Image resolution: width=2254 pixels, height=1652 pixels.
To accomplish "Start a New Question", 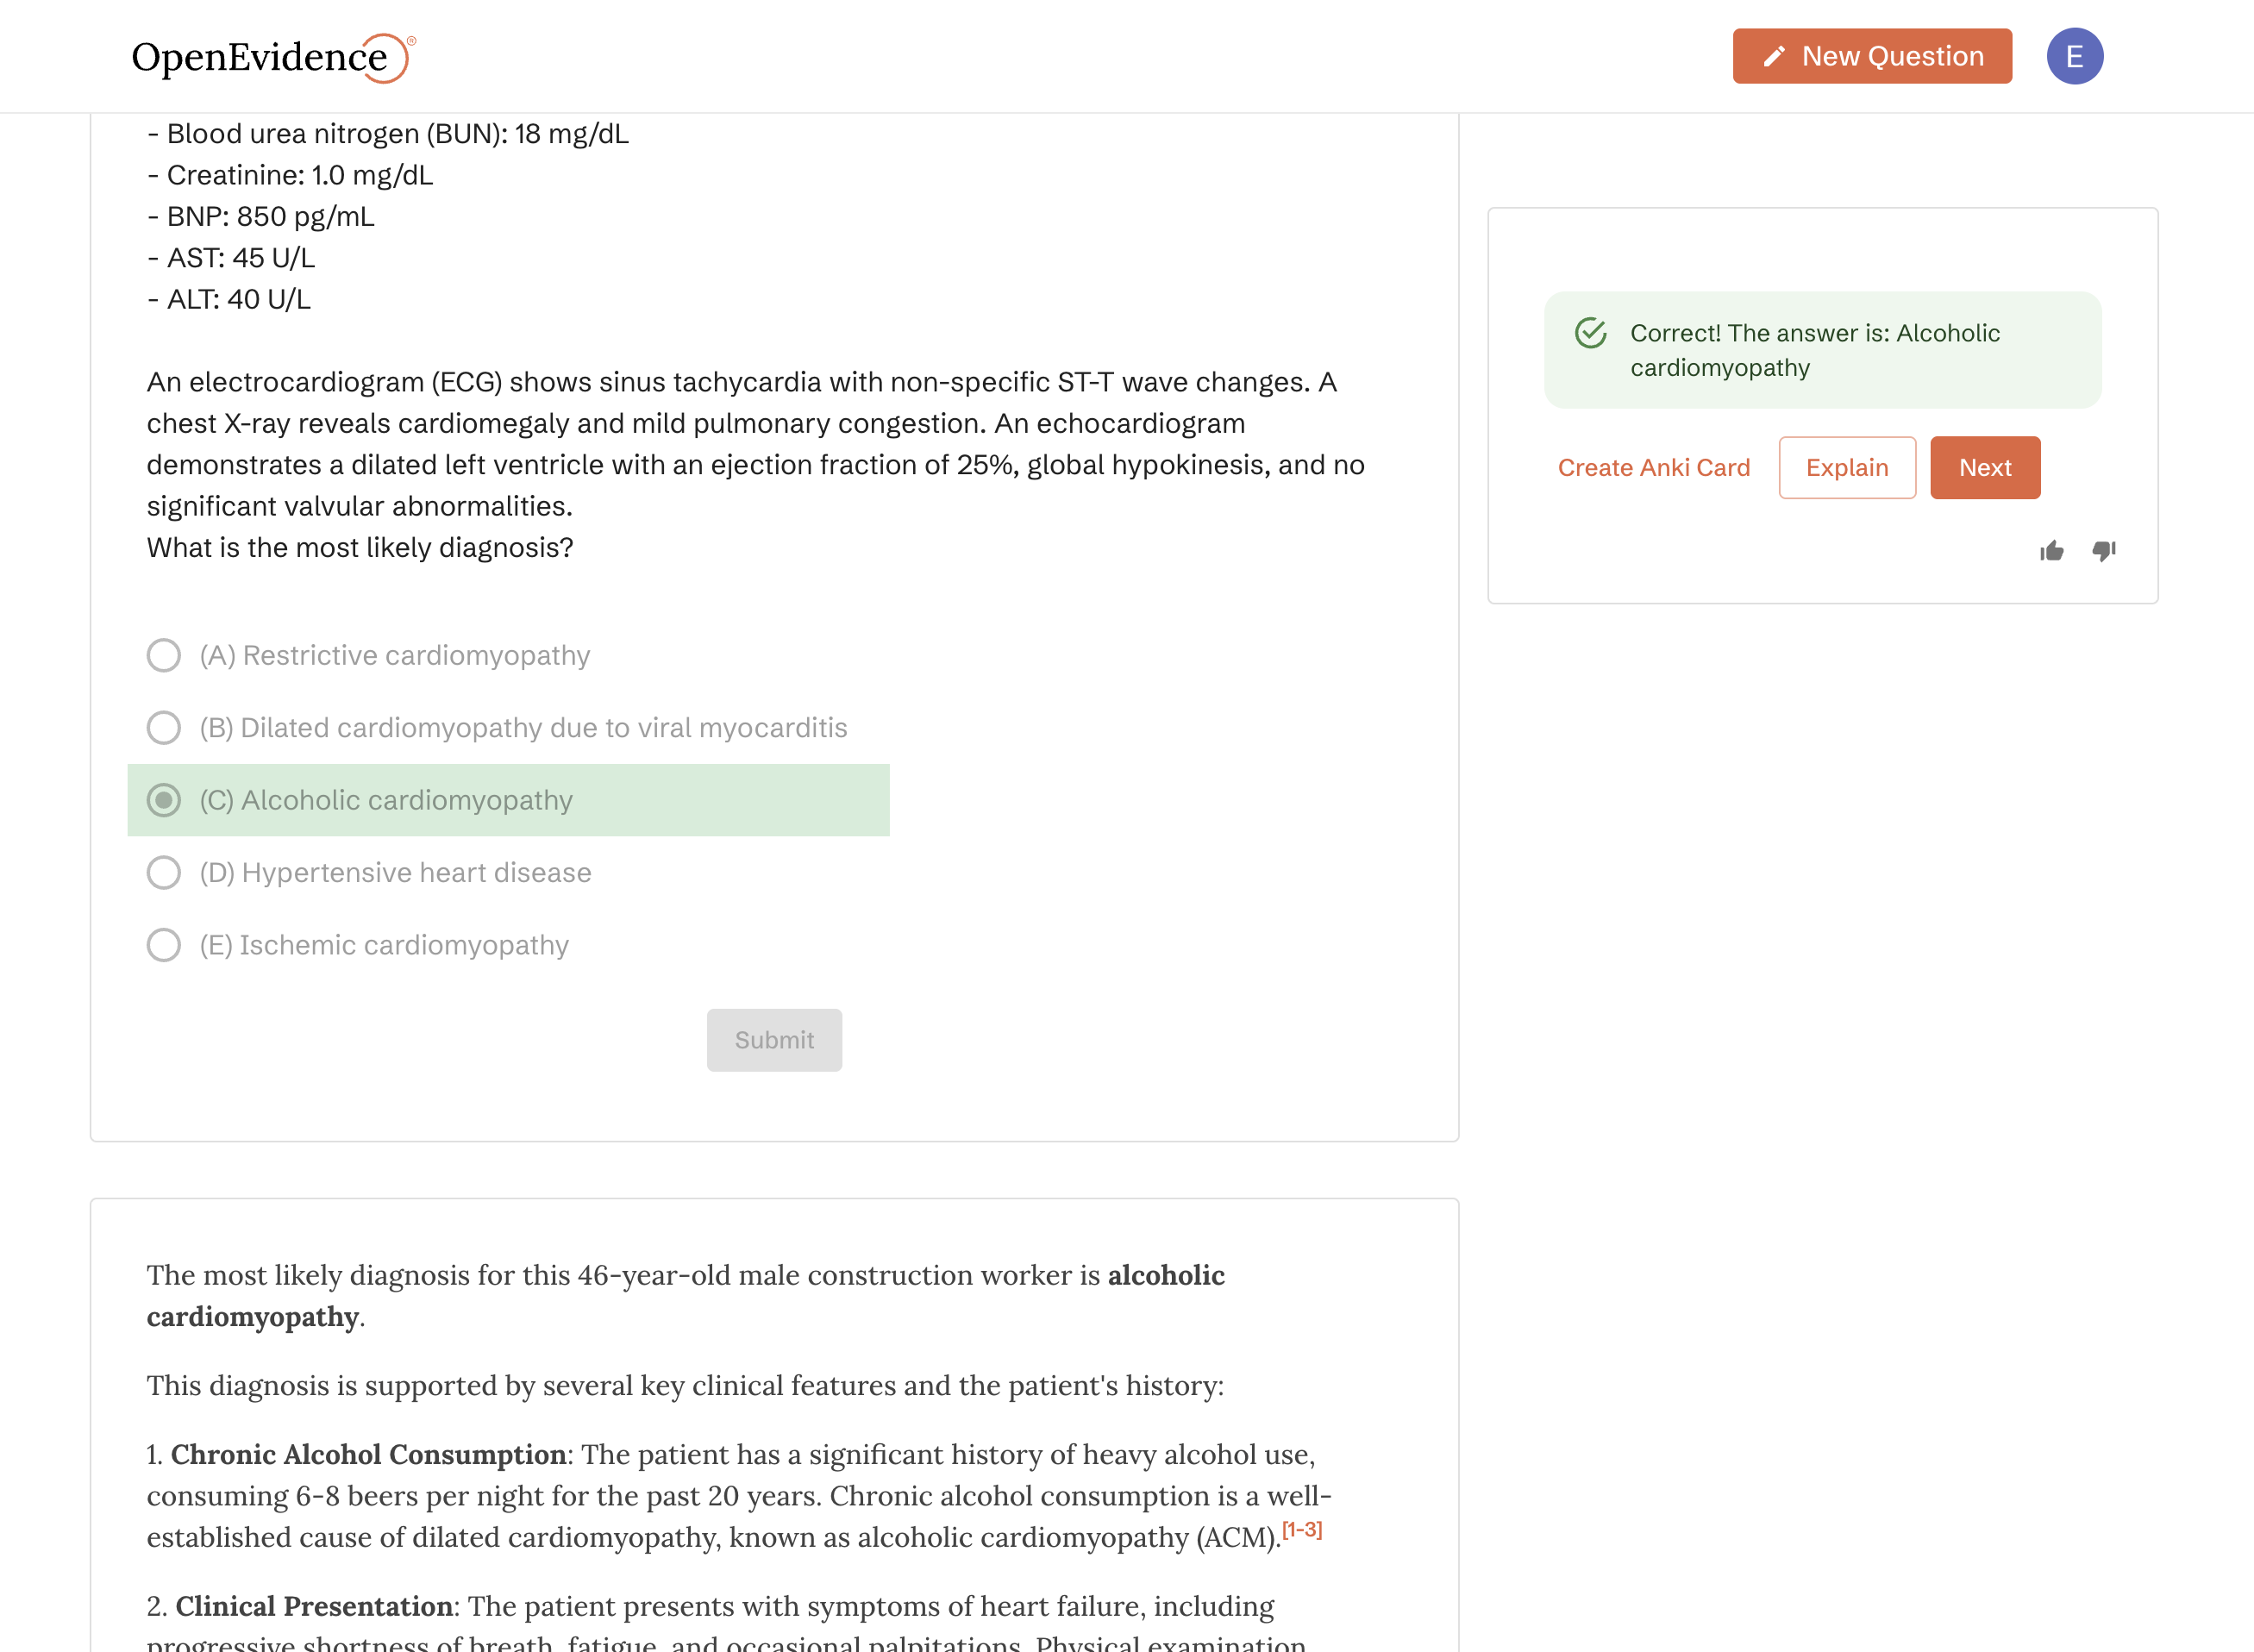I will click(x=1871, y=56).
